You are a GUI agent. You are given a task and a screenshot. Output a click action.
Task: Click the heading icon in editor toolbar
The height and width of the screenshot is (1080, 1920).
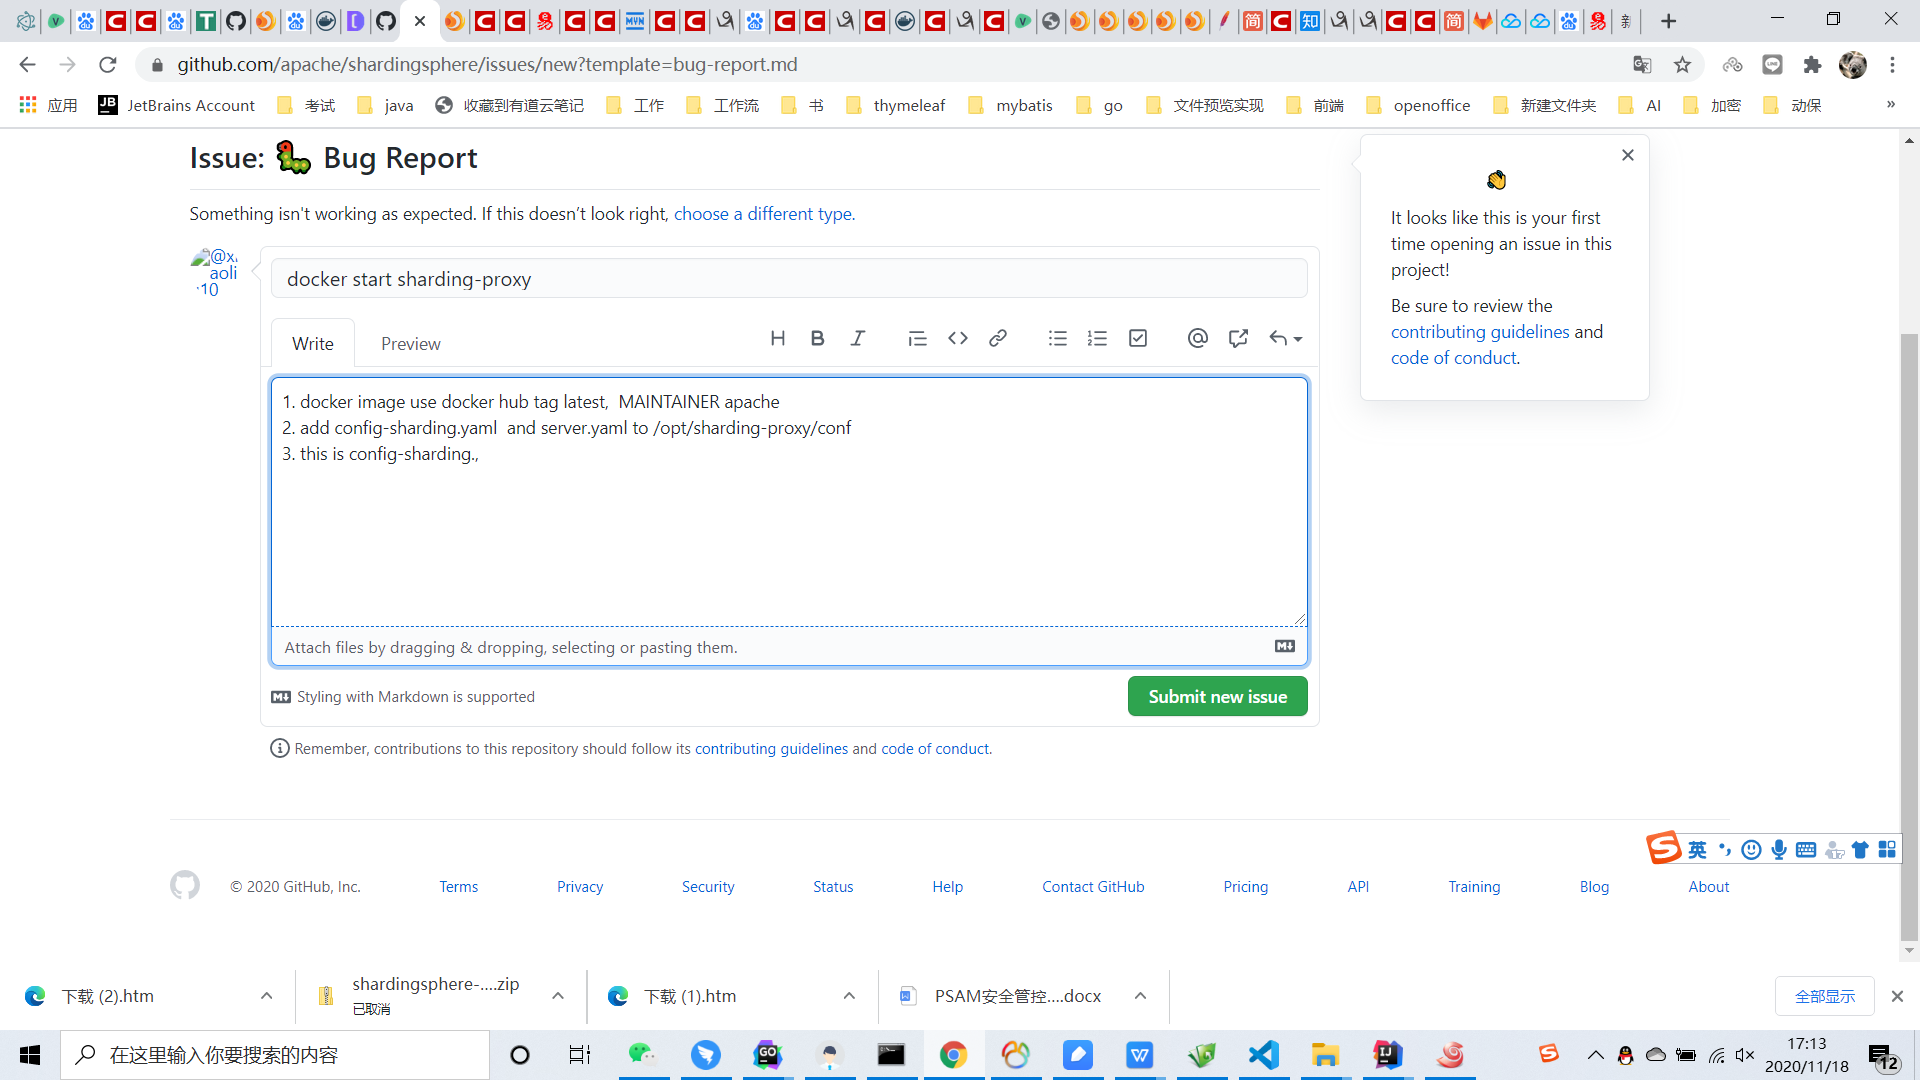click(777, 338)
